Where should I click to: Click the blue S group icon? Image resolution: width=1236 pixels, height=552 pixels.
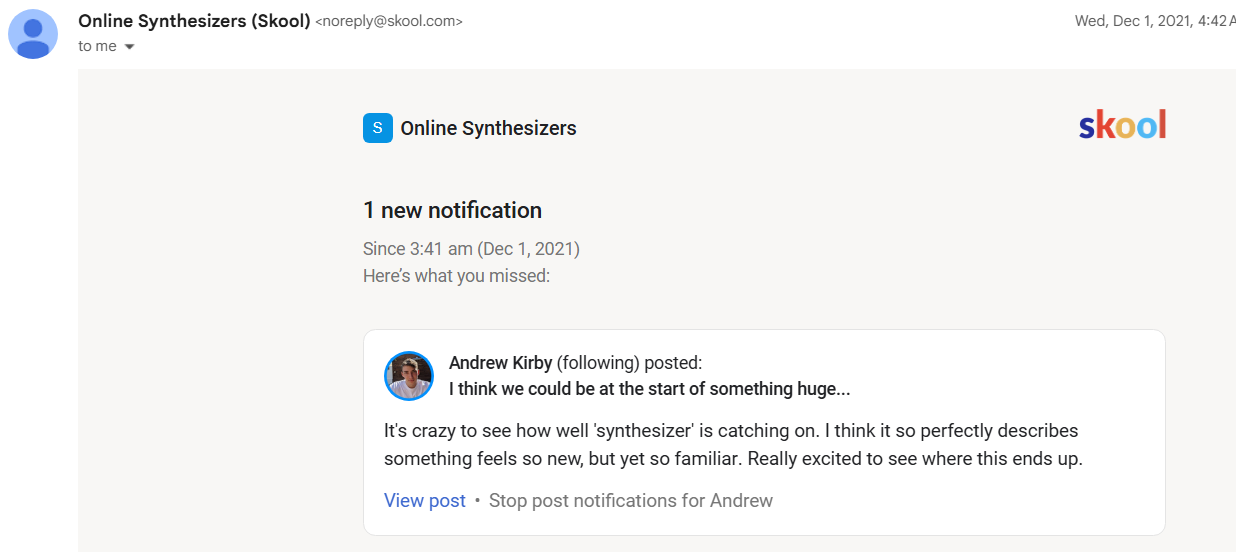pyautogui.click(x=377, y=128)
